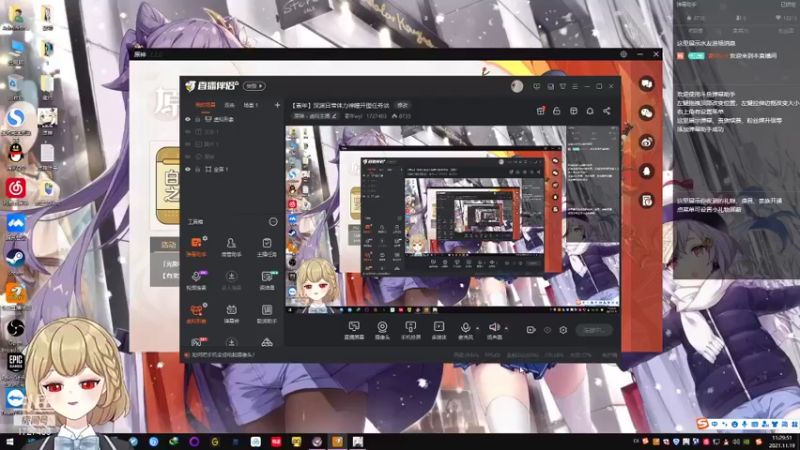The height and width of the screenshot is (450, 800).
Task: Click the stream preview area
Action: [x=453, y=219]
